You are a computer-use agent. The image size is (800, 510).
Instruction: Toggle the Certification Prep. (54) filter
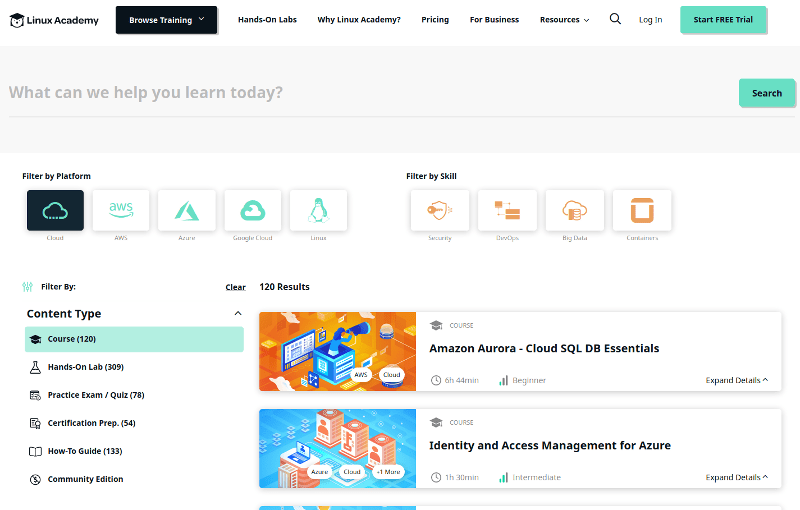[134, 423]
